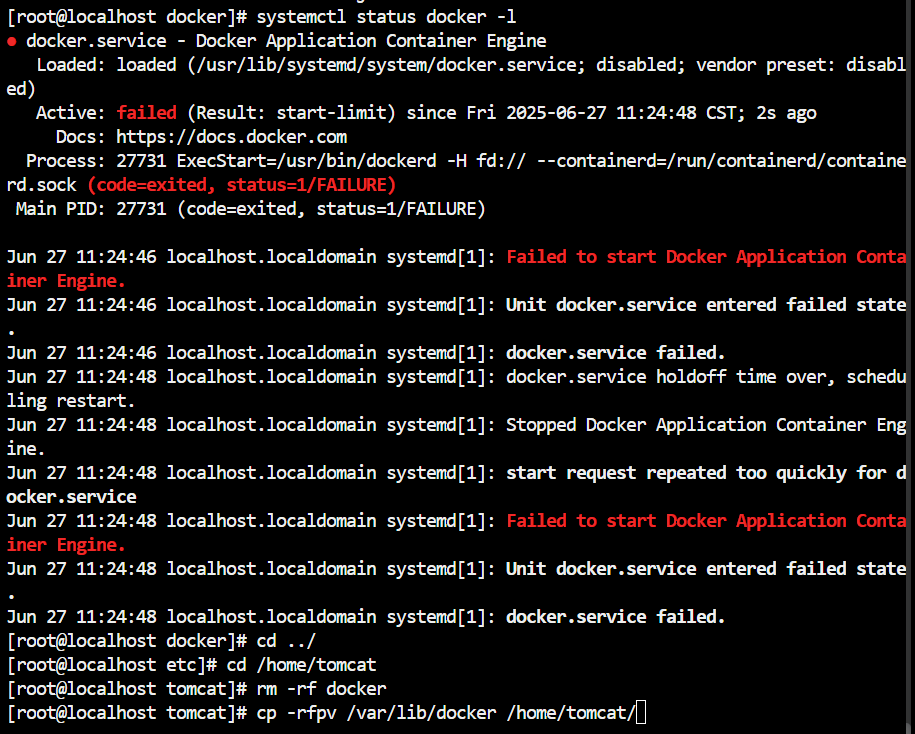
Task: Click the red status dot before docker.service
Action: (12, 42)
